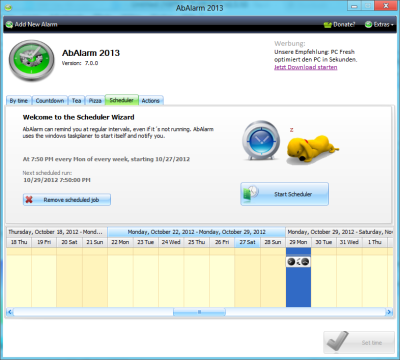This screenshot has height=360, width=400.
Task: Click the red X remove icon
Action: pos(29,200)
